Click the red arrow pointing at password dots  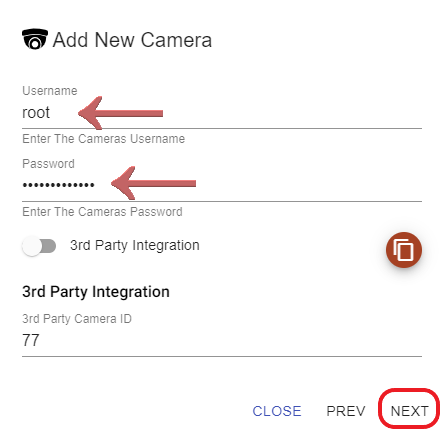(153, 183)
